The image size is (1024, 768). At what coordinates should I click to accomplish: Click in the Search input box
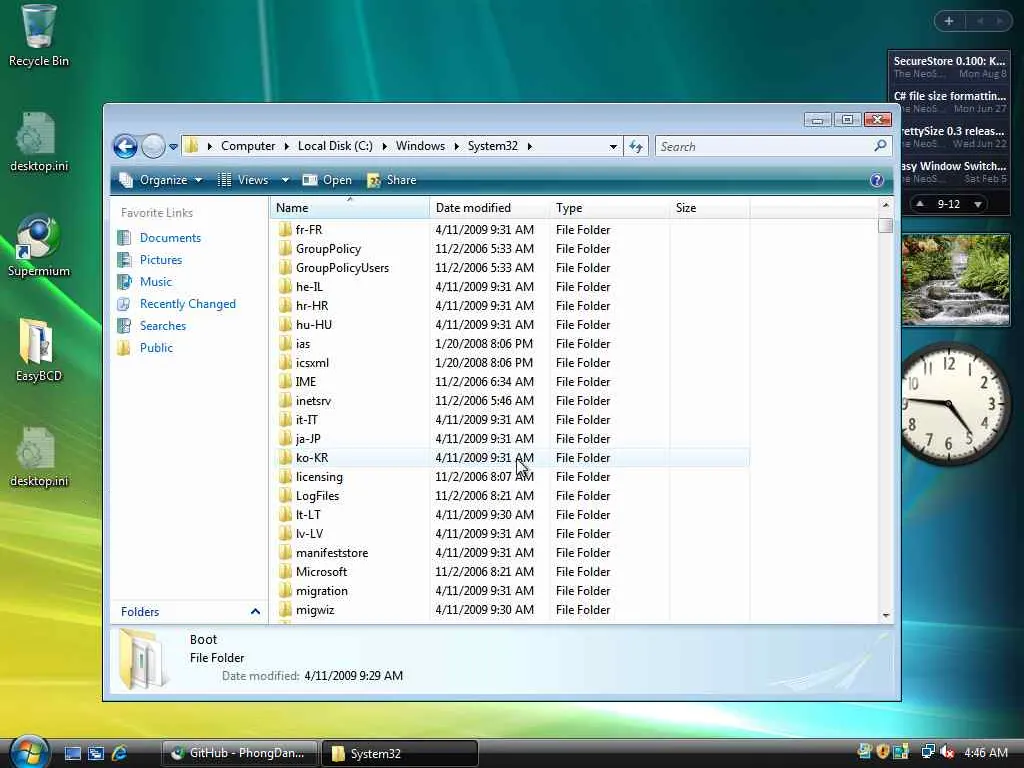(x=764, y=146)
